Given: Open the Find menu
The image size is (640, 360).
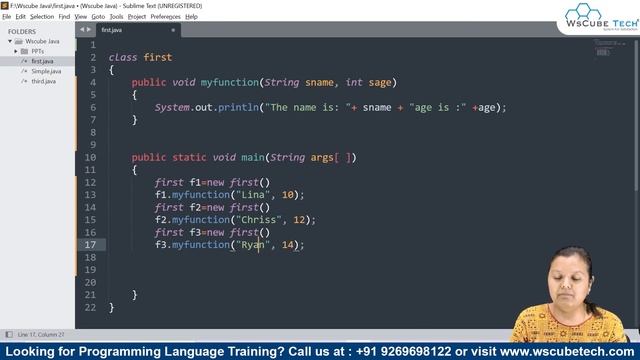Looking at the screenshot, I should pyautogui.click(x=64, y=17).
